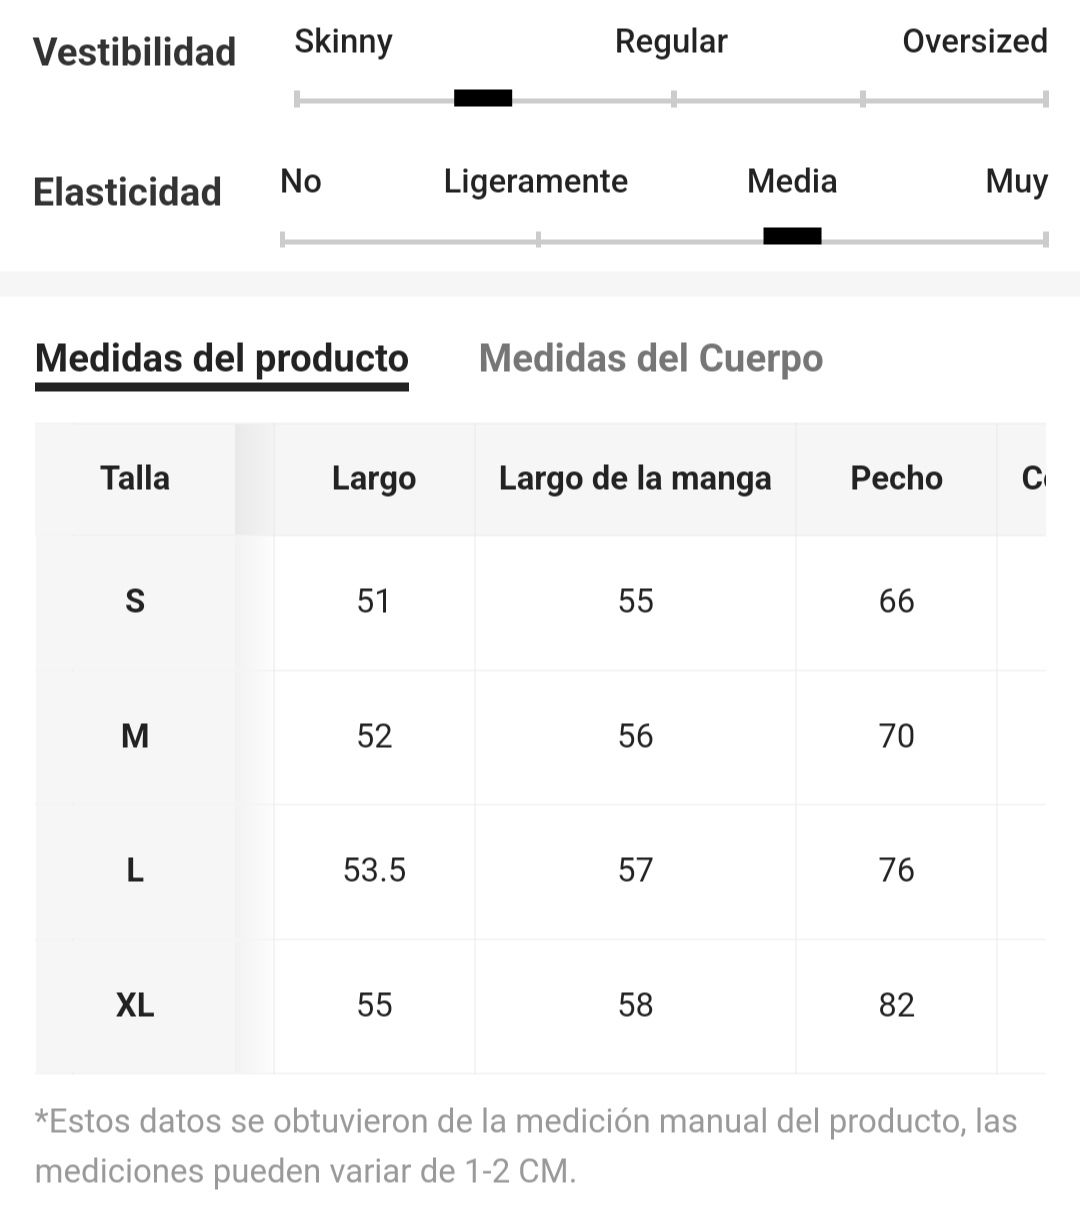
Task: Click the Pecho value 82 cell
Action: tap(896, 1005)
